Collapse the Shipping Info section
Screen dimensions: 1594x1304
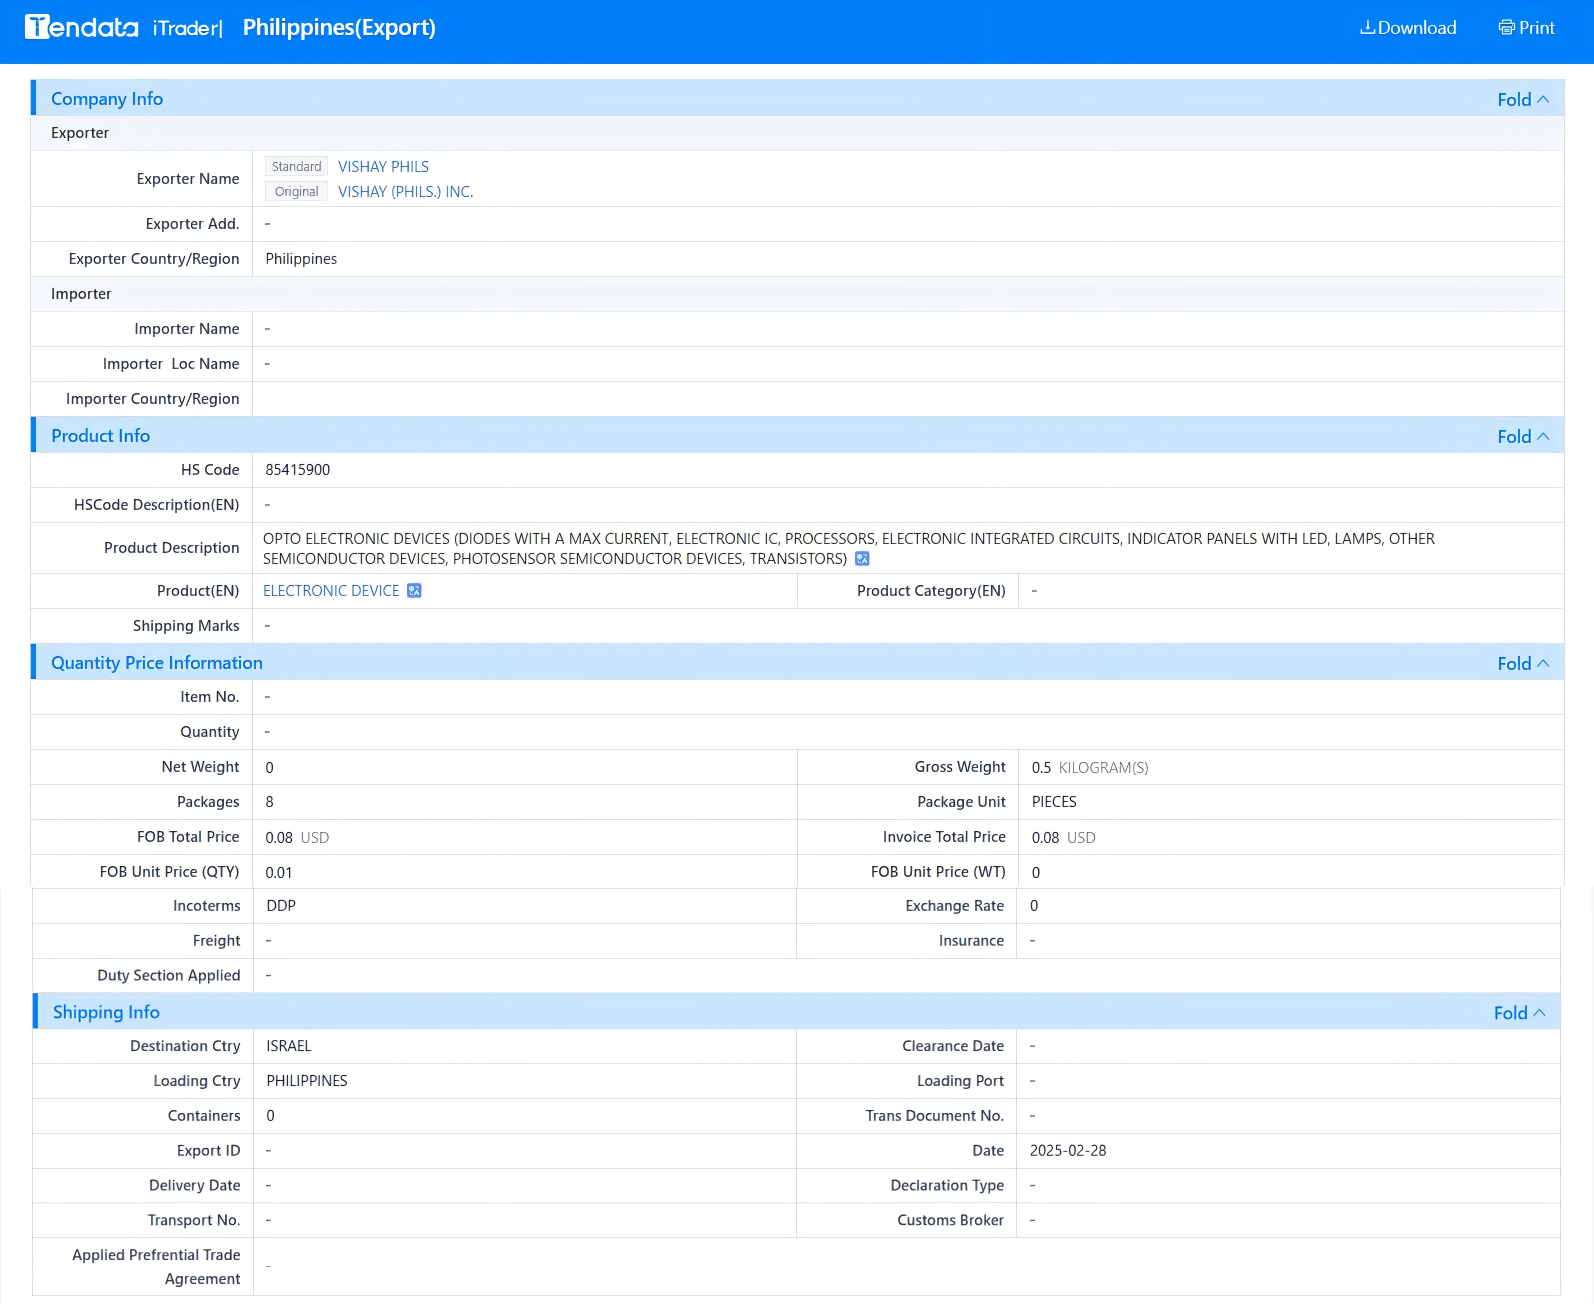[x=1519, y=1013]
